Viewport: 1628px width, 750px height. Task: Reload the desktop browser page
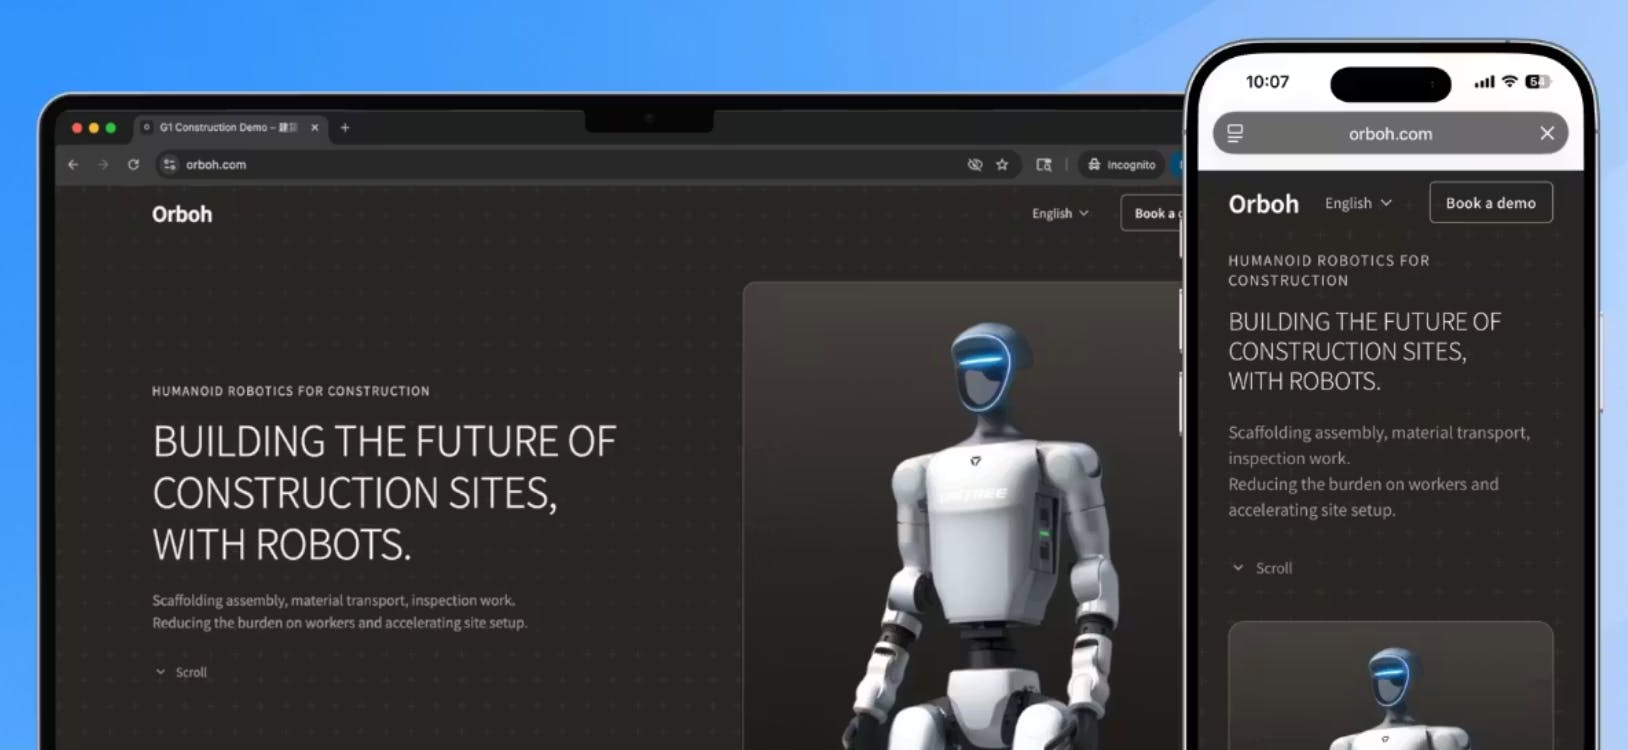tap(133, 164)
